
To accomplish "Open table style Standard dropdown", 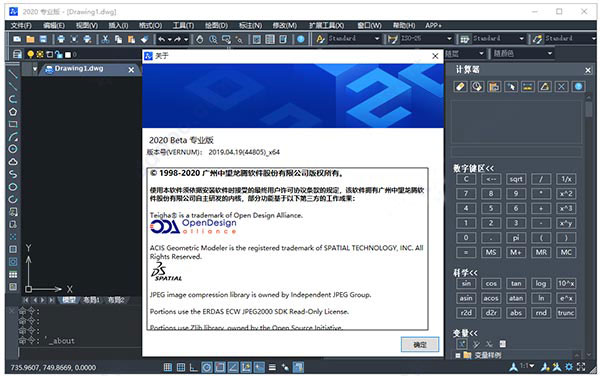I will [x=499, y=39].
